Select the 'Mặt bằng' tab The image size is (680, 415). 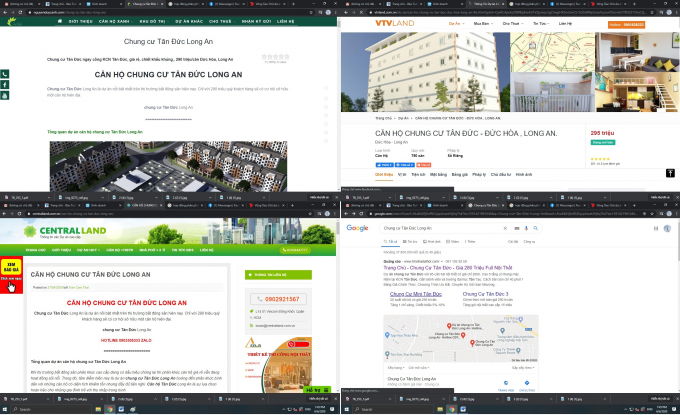point(440,174)
